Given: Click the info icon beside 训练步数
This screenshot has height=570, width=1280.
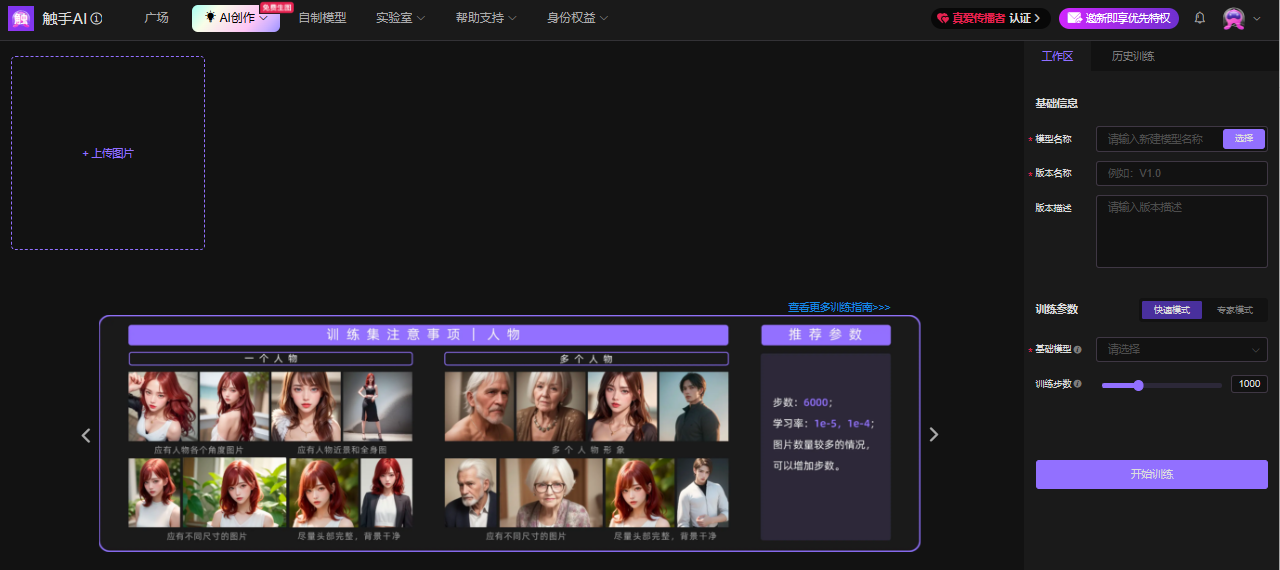Looking at the screenshot, I should pyautogui.click(x=1077, y=384).
